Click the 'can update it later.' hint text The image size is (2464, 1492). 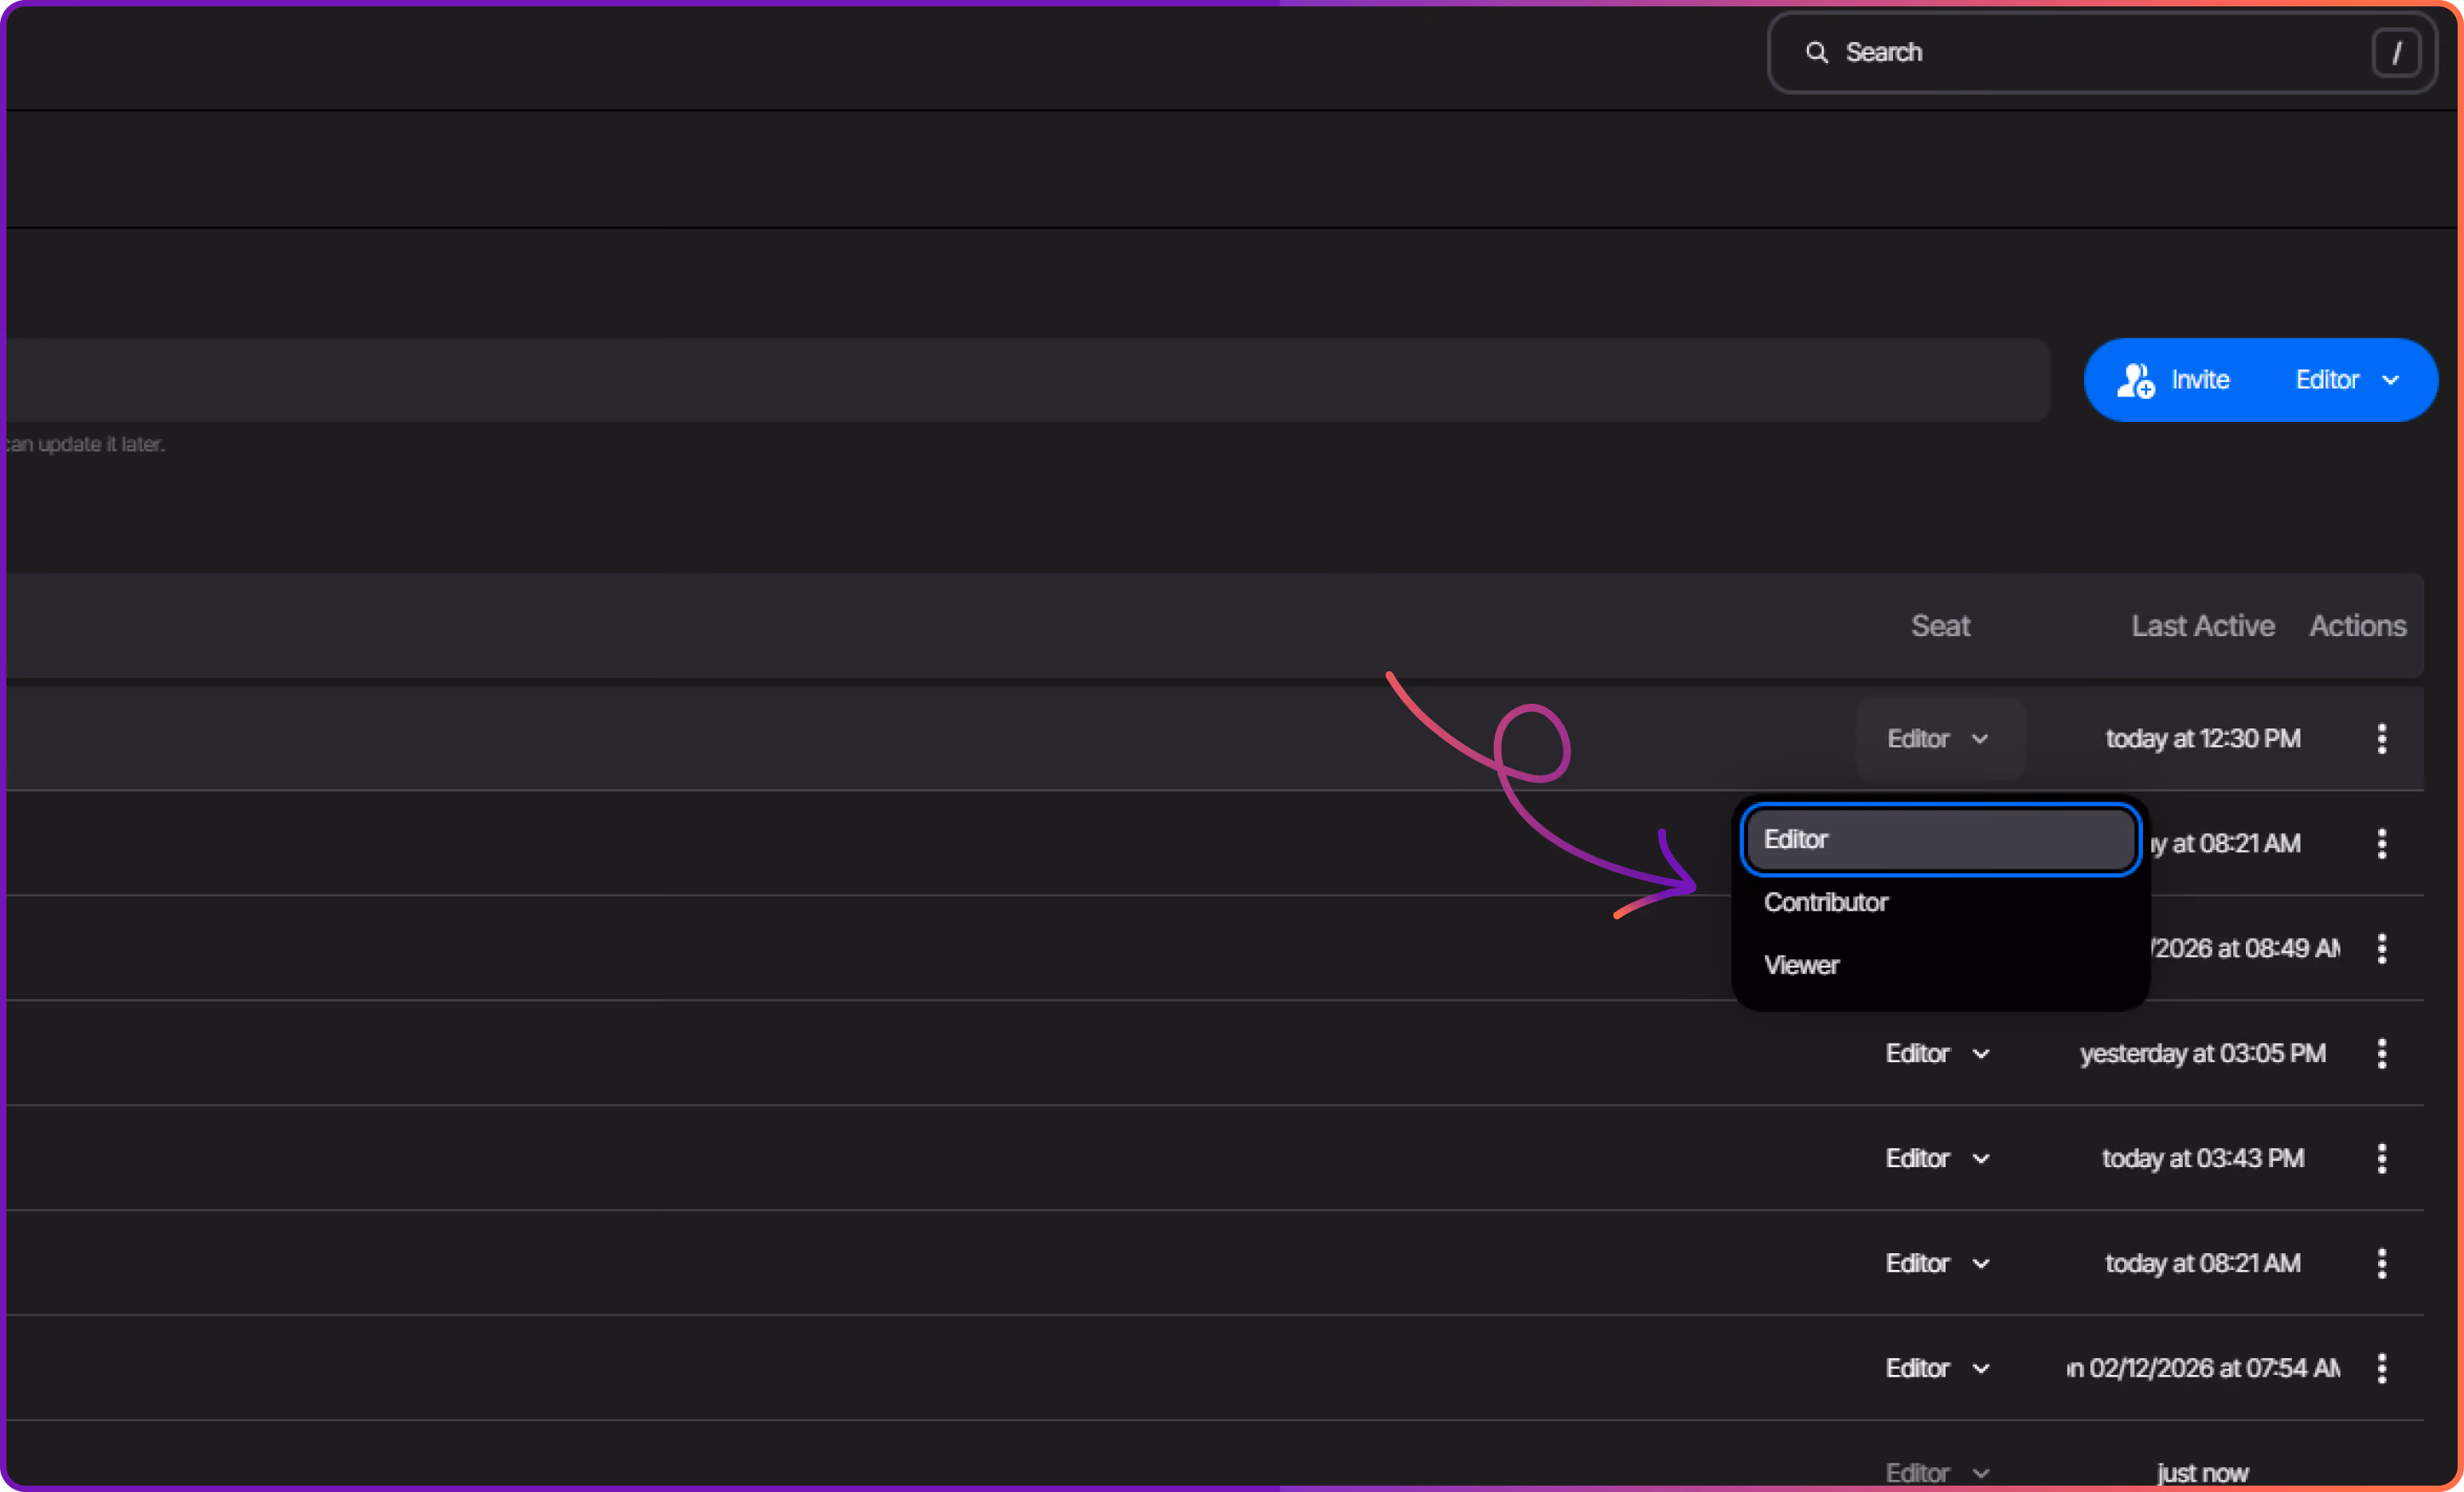pyautogui.click(x=86, y=445)
